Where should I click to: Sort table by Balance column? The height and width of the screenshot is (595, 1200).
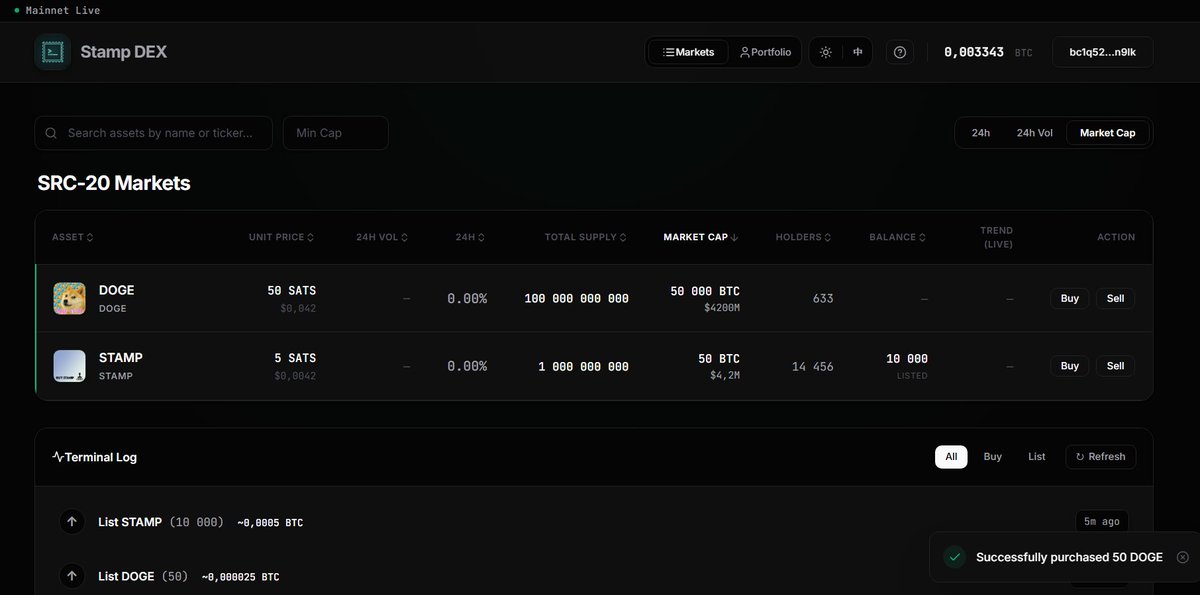[898, 237]
